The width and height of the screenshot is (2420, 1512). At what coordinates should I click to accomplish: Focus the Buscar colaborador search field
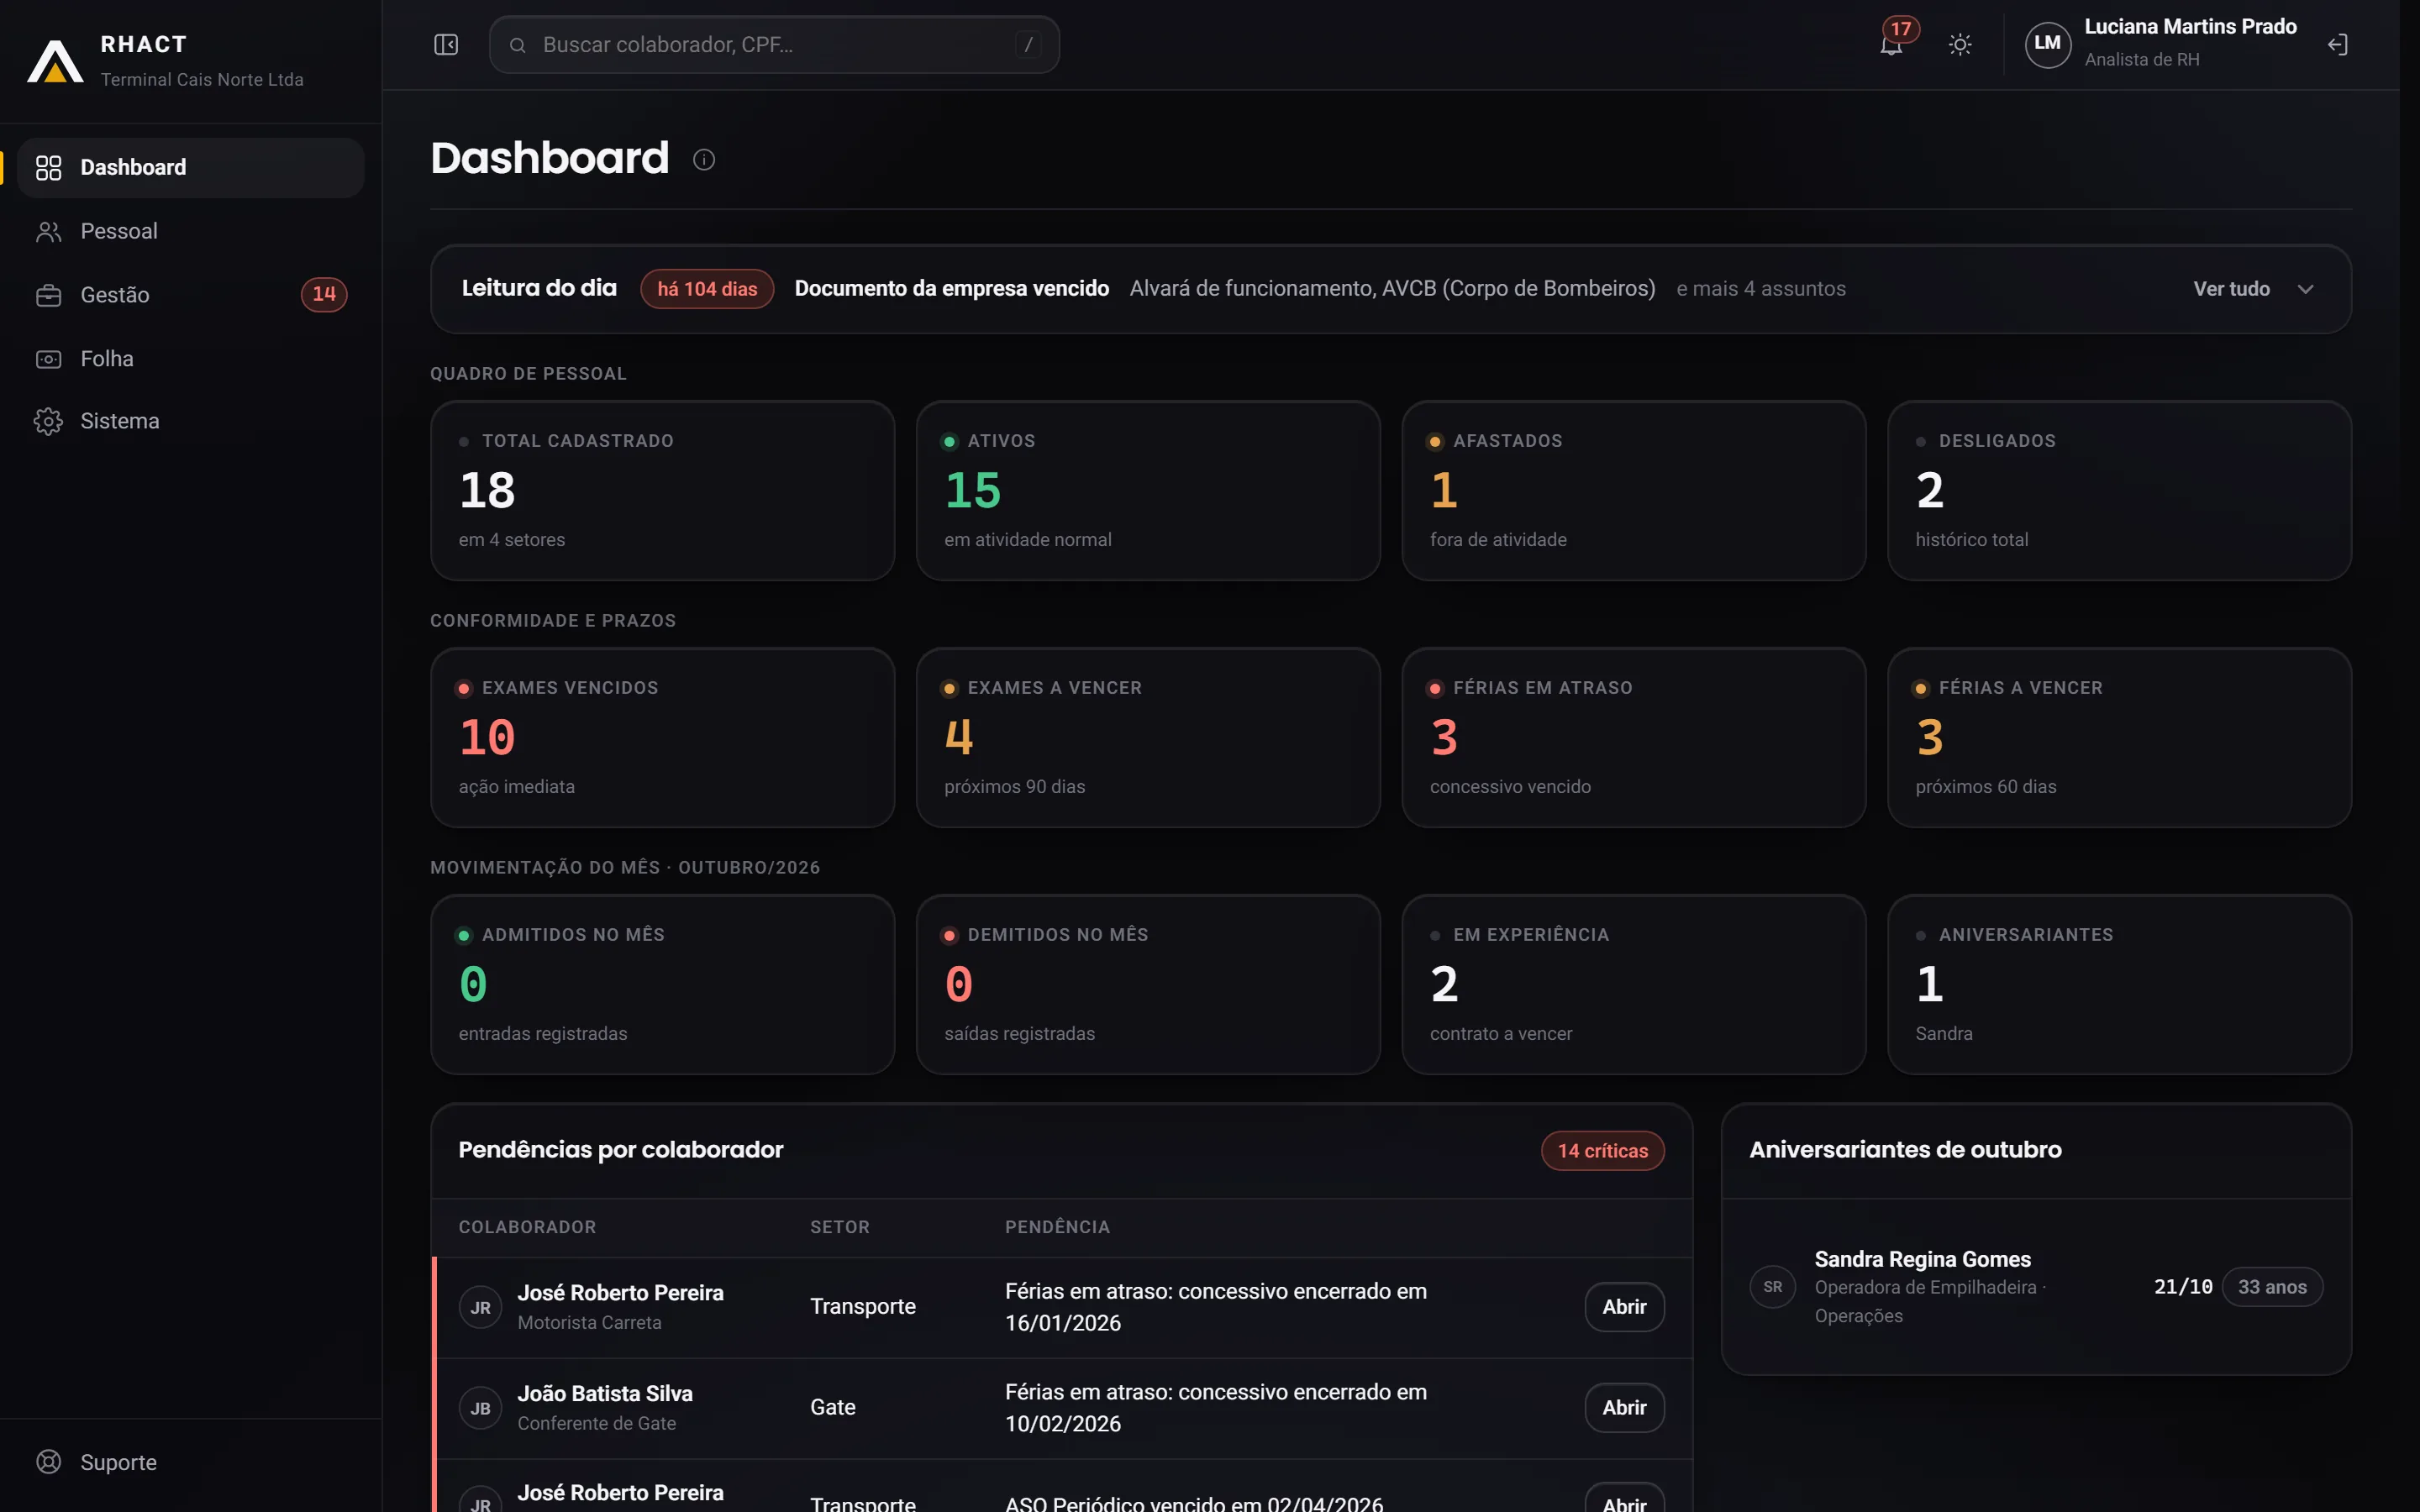coord(774,45)
